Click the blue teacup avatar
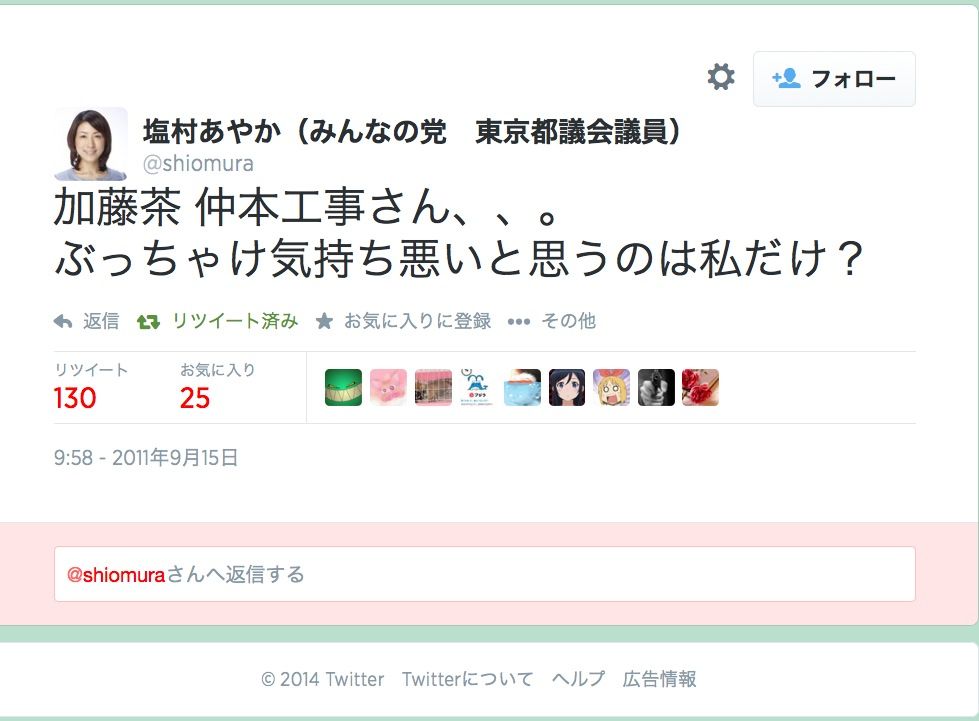Image resolution: width=979 pixels, height=721 pixels. click(x=523, y=387)
